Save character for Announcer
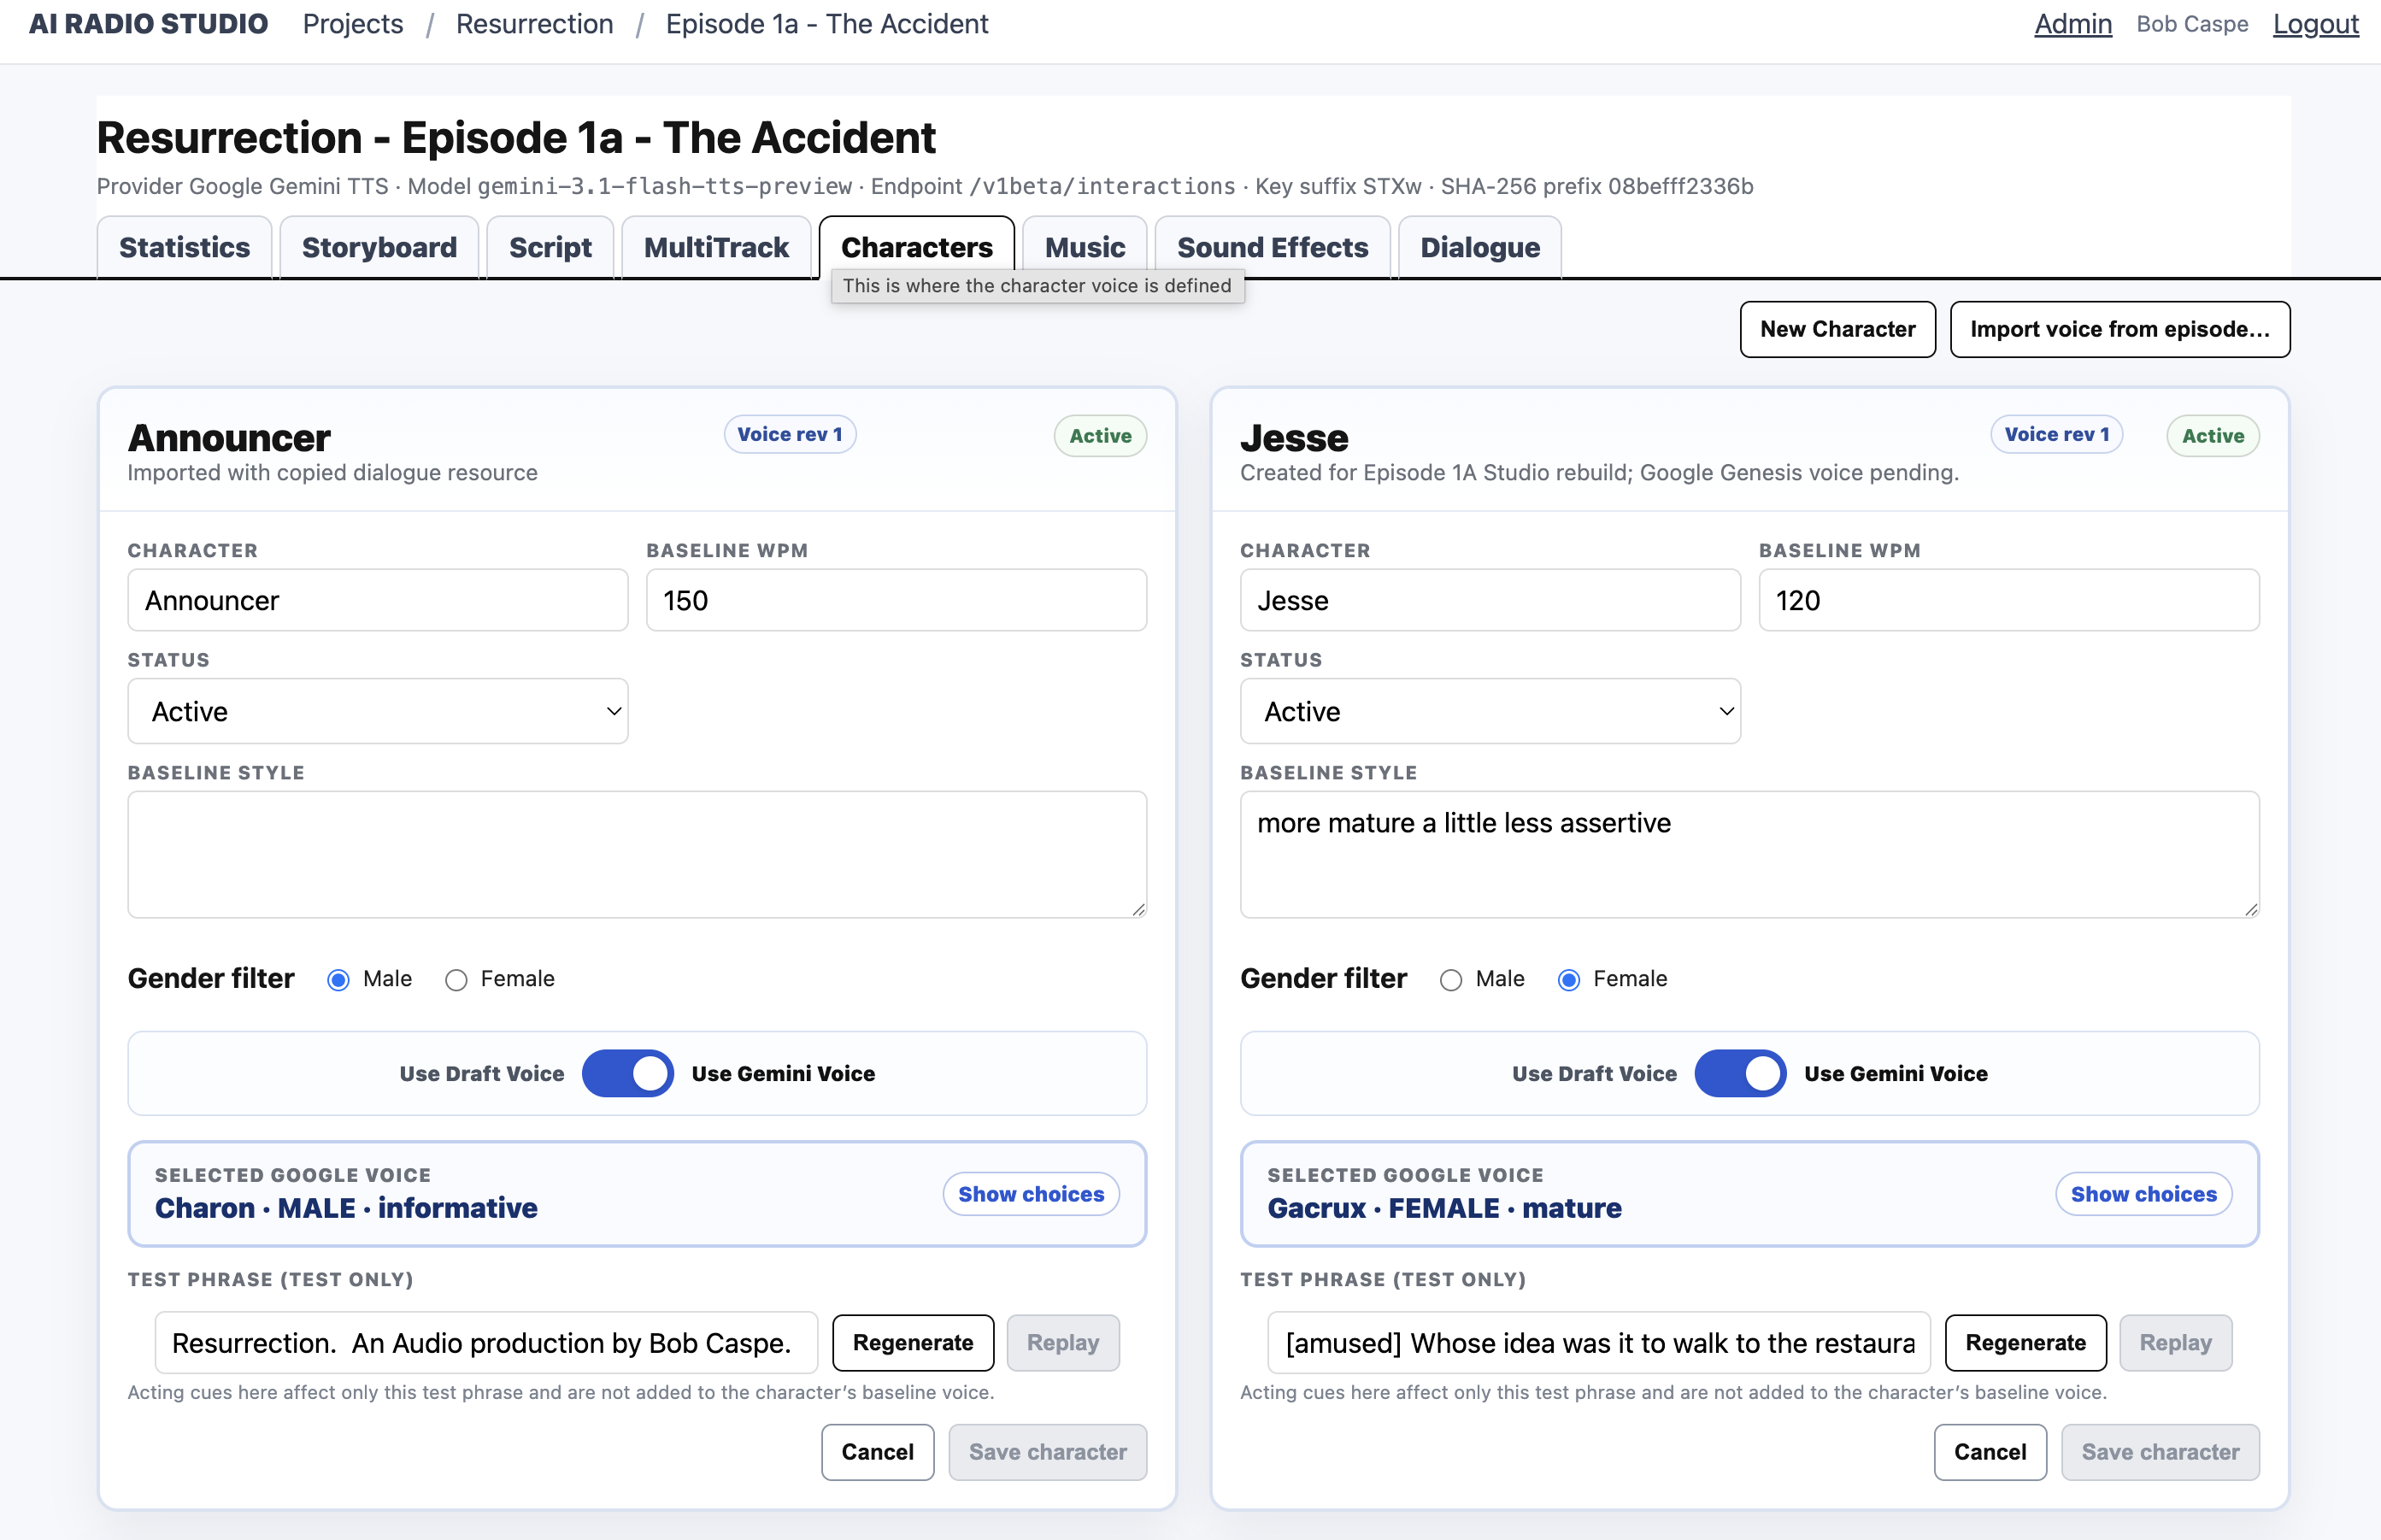 click(x=1047, y=1452)
